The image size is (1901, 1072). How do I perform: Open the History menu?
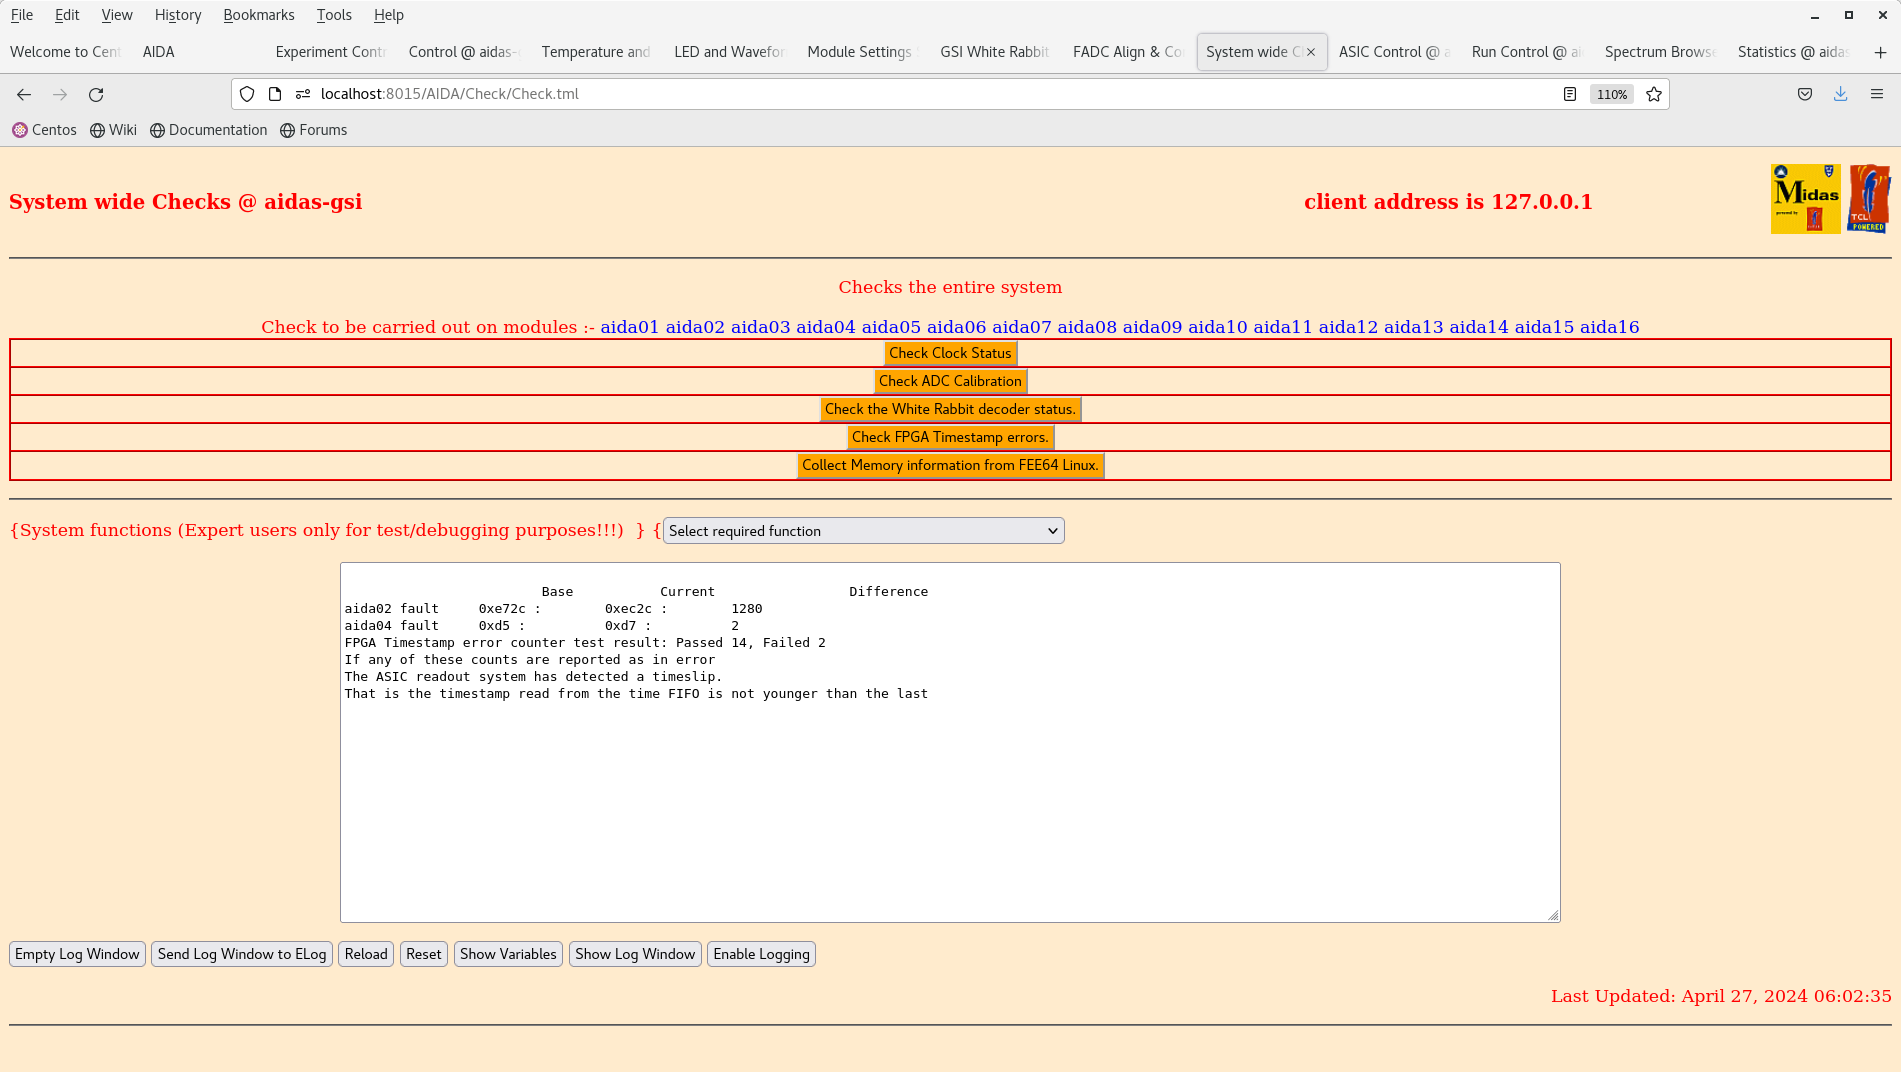[178, 15]
